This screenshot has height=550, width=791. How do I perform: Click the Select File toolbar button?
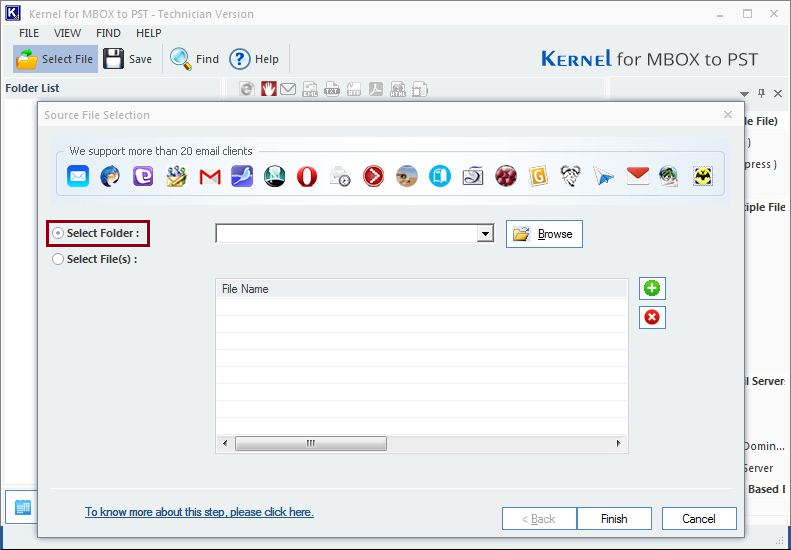55,59
